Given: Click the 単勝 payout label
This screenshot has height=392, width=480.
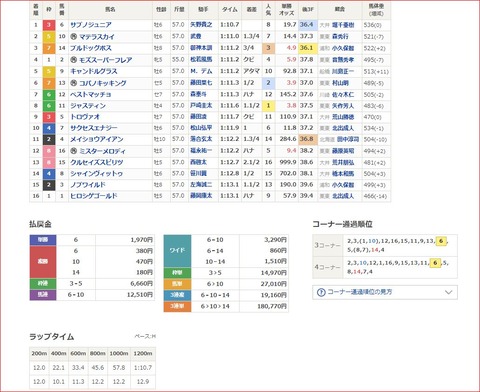Looking at the screenshot, I should click(43, 240).
